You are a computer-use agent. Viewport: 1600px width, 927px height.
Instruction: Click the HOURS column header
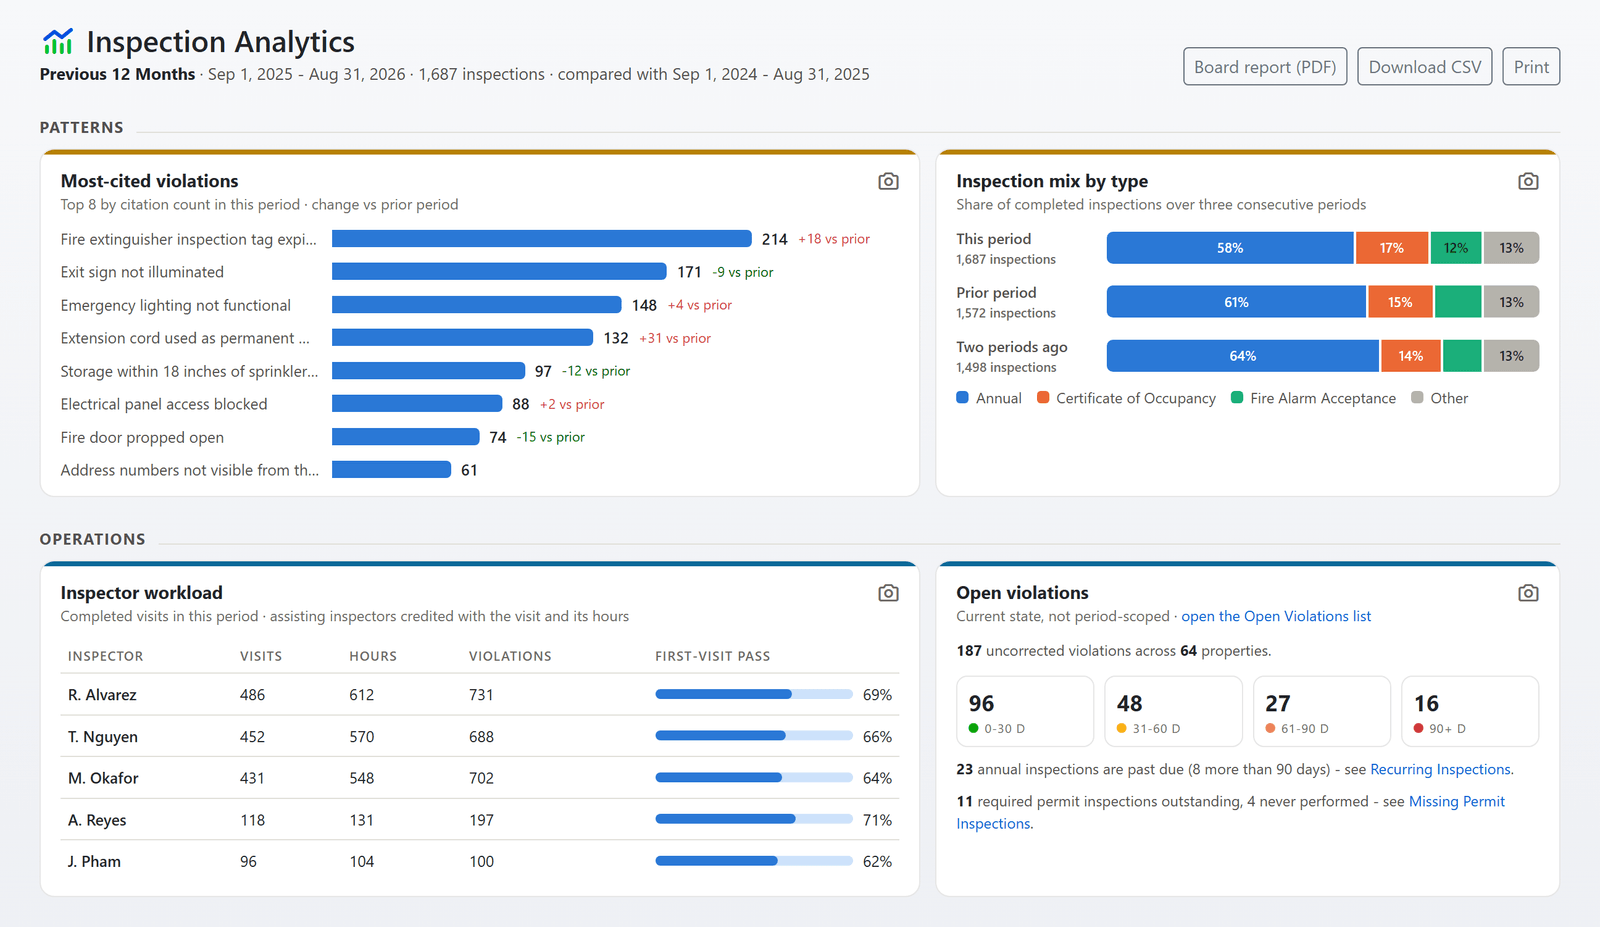pyautogui.click(x=373, y=656)
